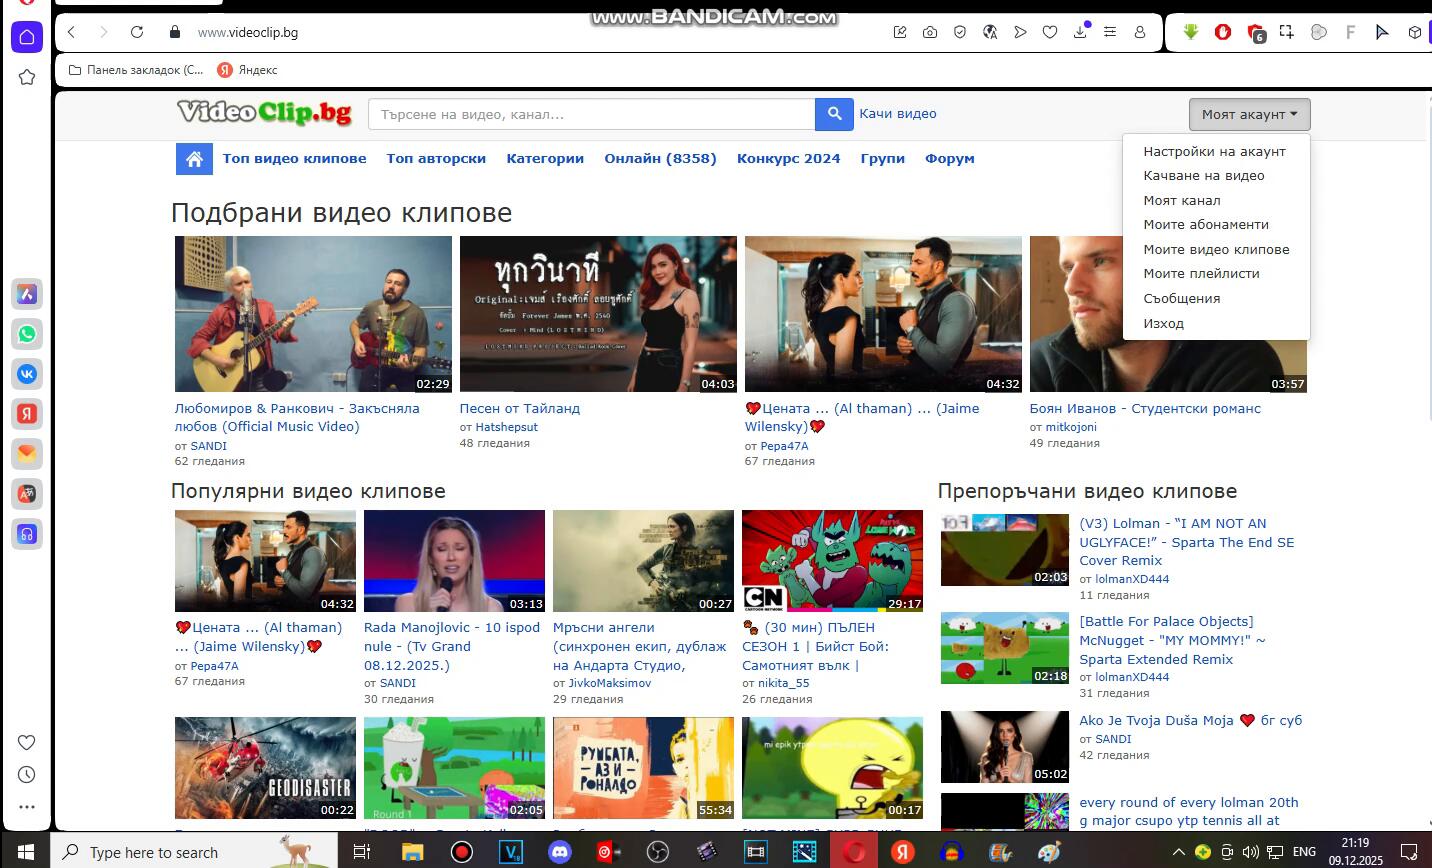Open VK messenger in the sidebar
This screenshot has width=1432, height=868.
[27, 374]
